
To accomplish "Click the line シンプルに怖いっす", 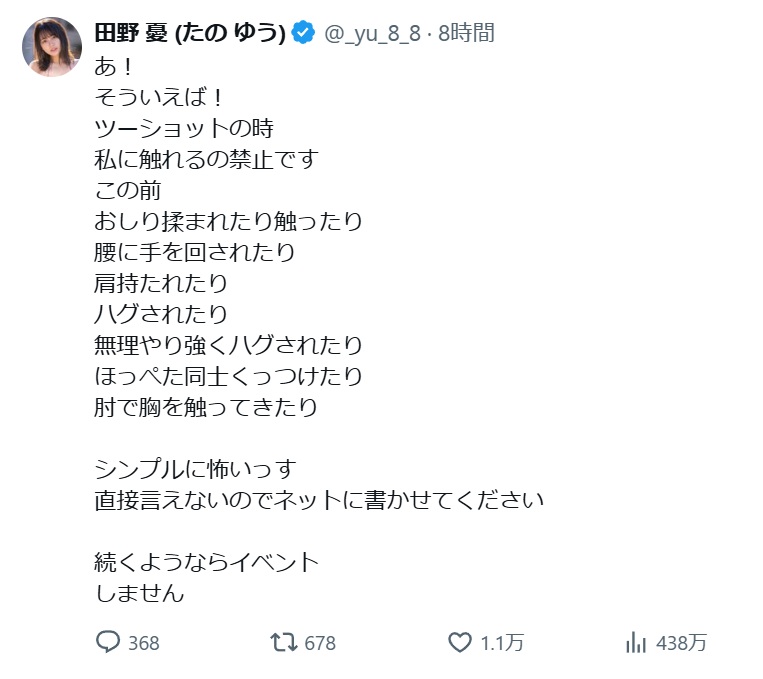I will (195, 468).
